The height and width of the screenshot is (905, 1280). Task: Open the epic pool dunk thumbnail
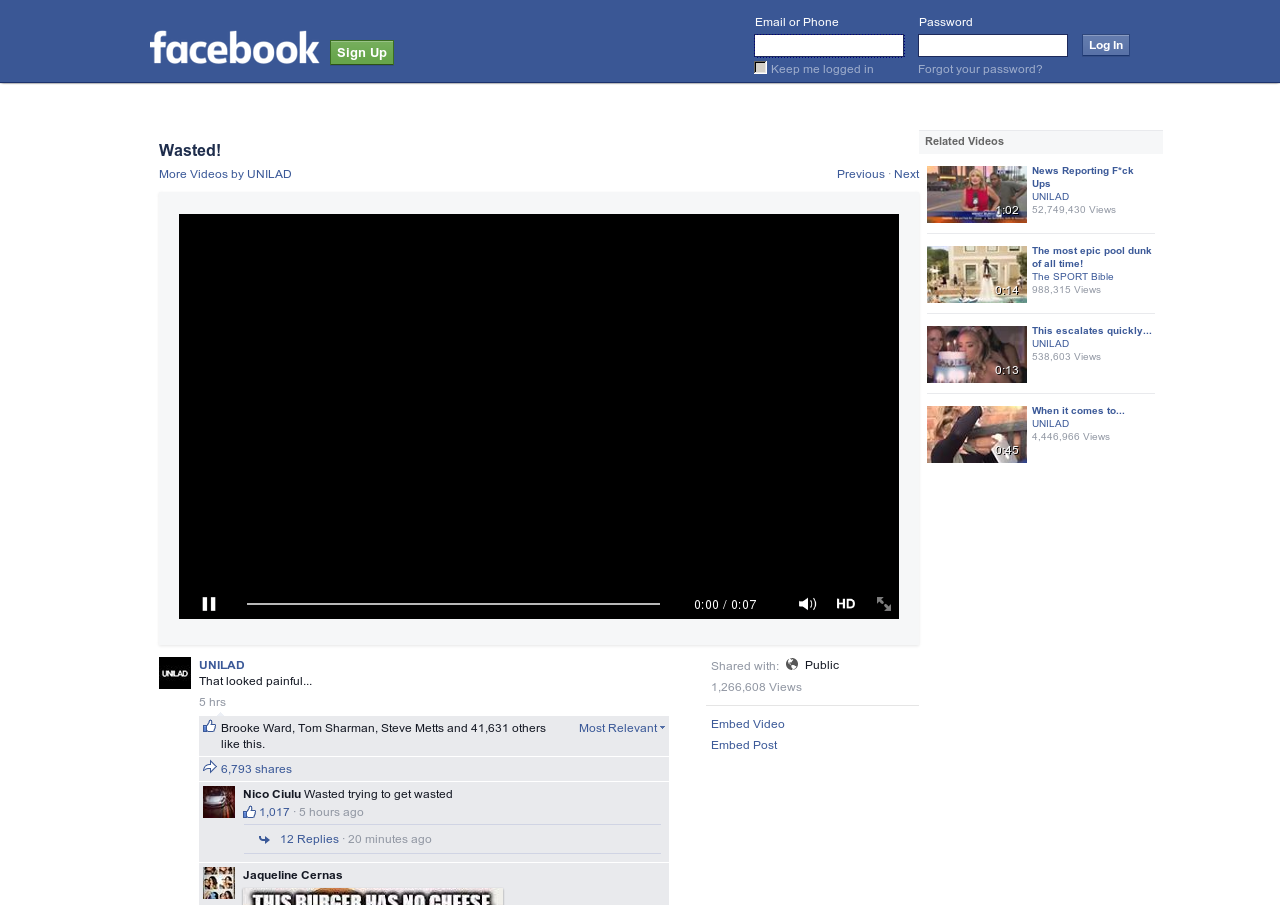point(977,274)
